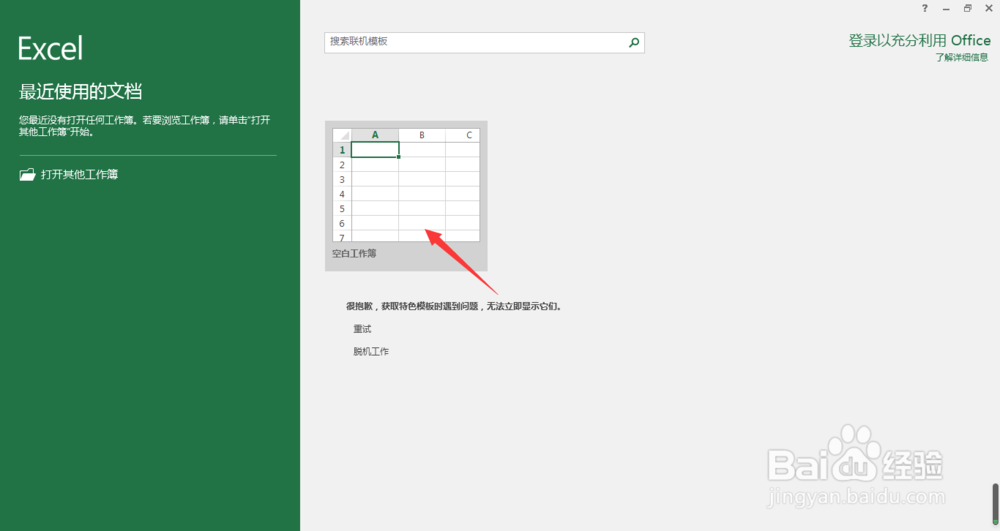Open the 了解详细信息 learn more link
The image size is (1000, 531).
click(x=962, y=57)
